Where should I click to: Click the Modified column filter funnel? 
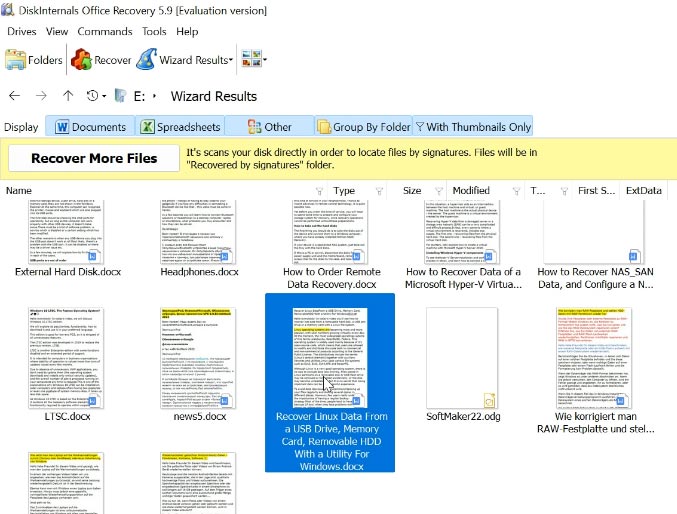click(516, 191)
